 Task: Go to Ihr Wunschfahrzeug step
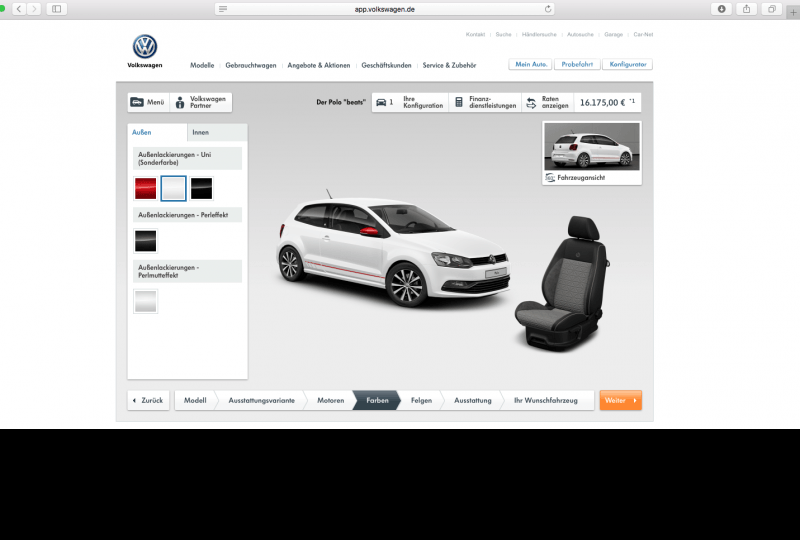[545, 400]
